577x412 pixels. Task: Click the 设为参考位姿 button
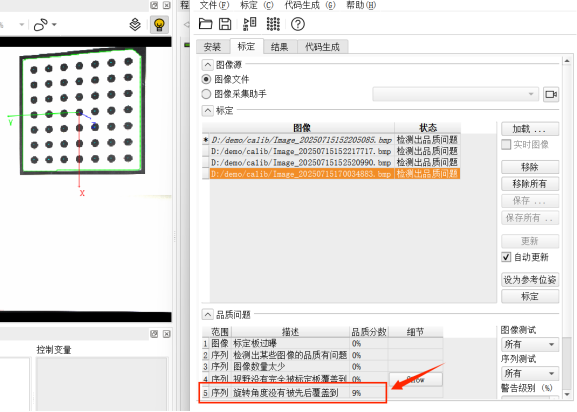pyautogui.click(x=530, y=280)
